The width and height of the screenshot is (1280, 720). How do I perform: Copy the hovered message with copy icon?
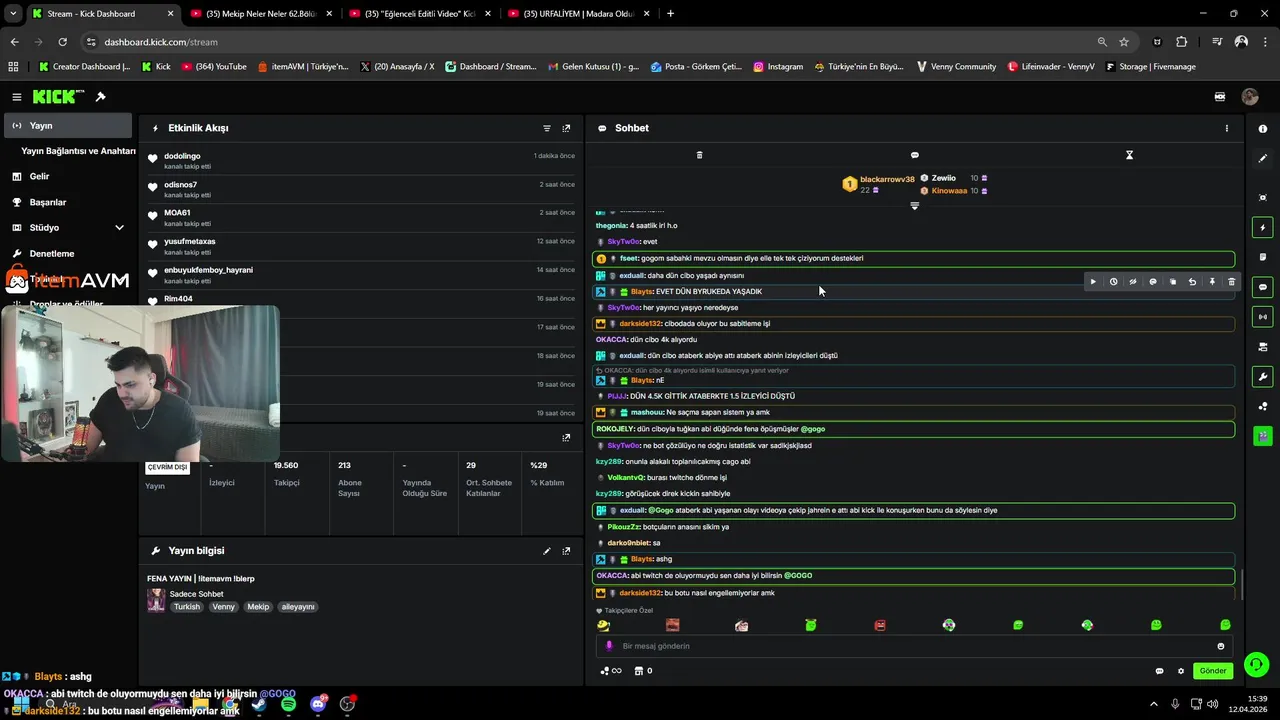pyautogui.click(x=1172, y=282)
